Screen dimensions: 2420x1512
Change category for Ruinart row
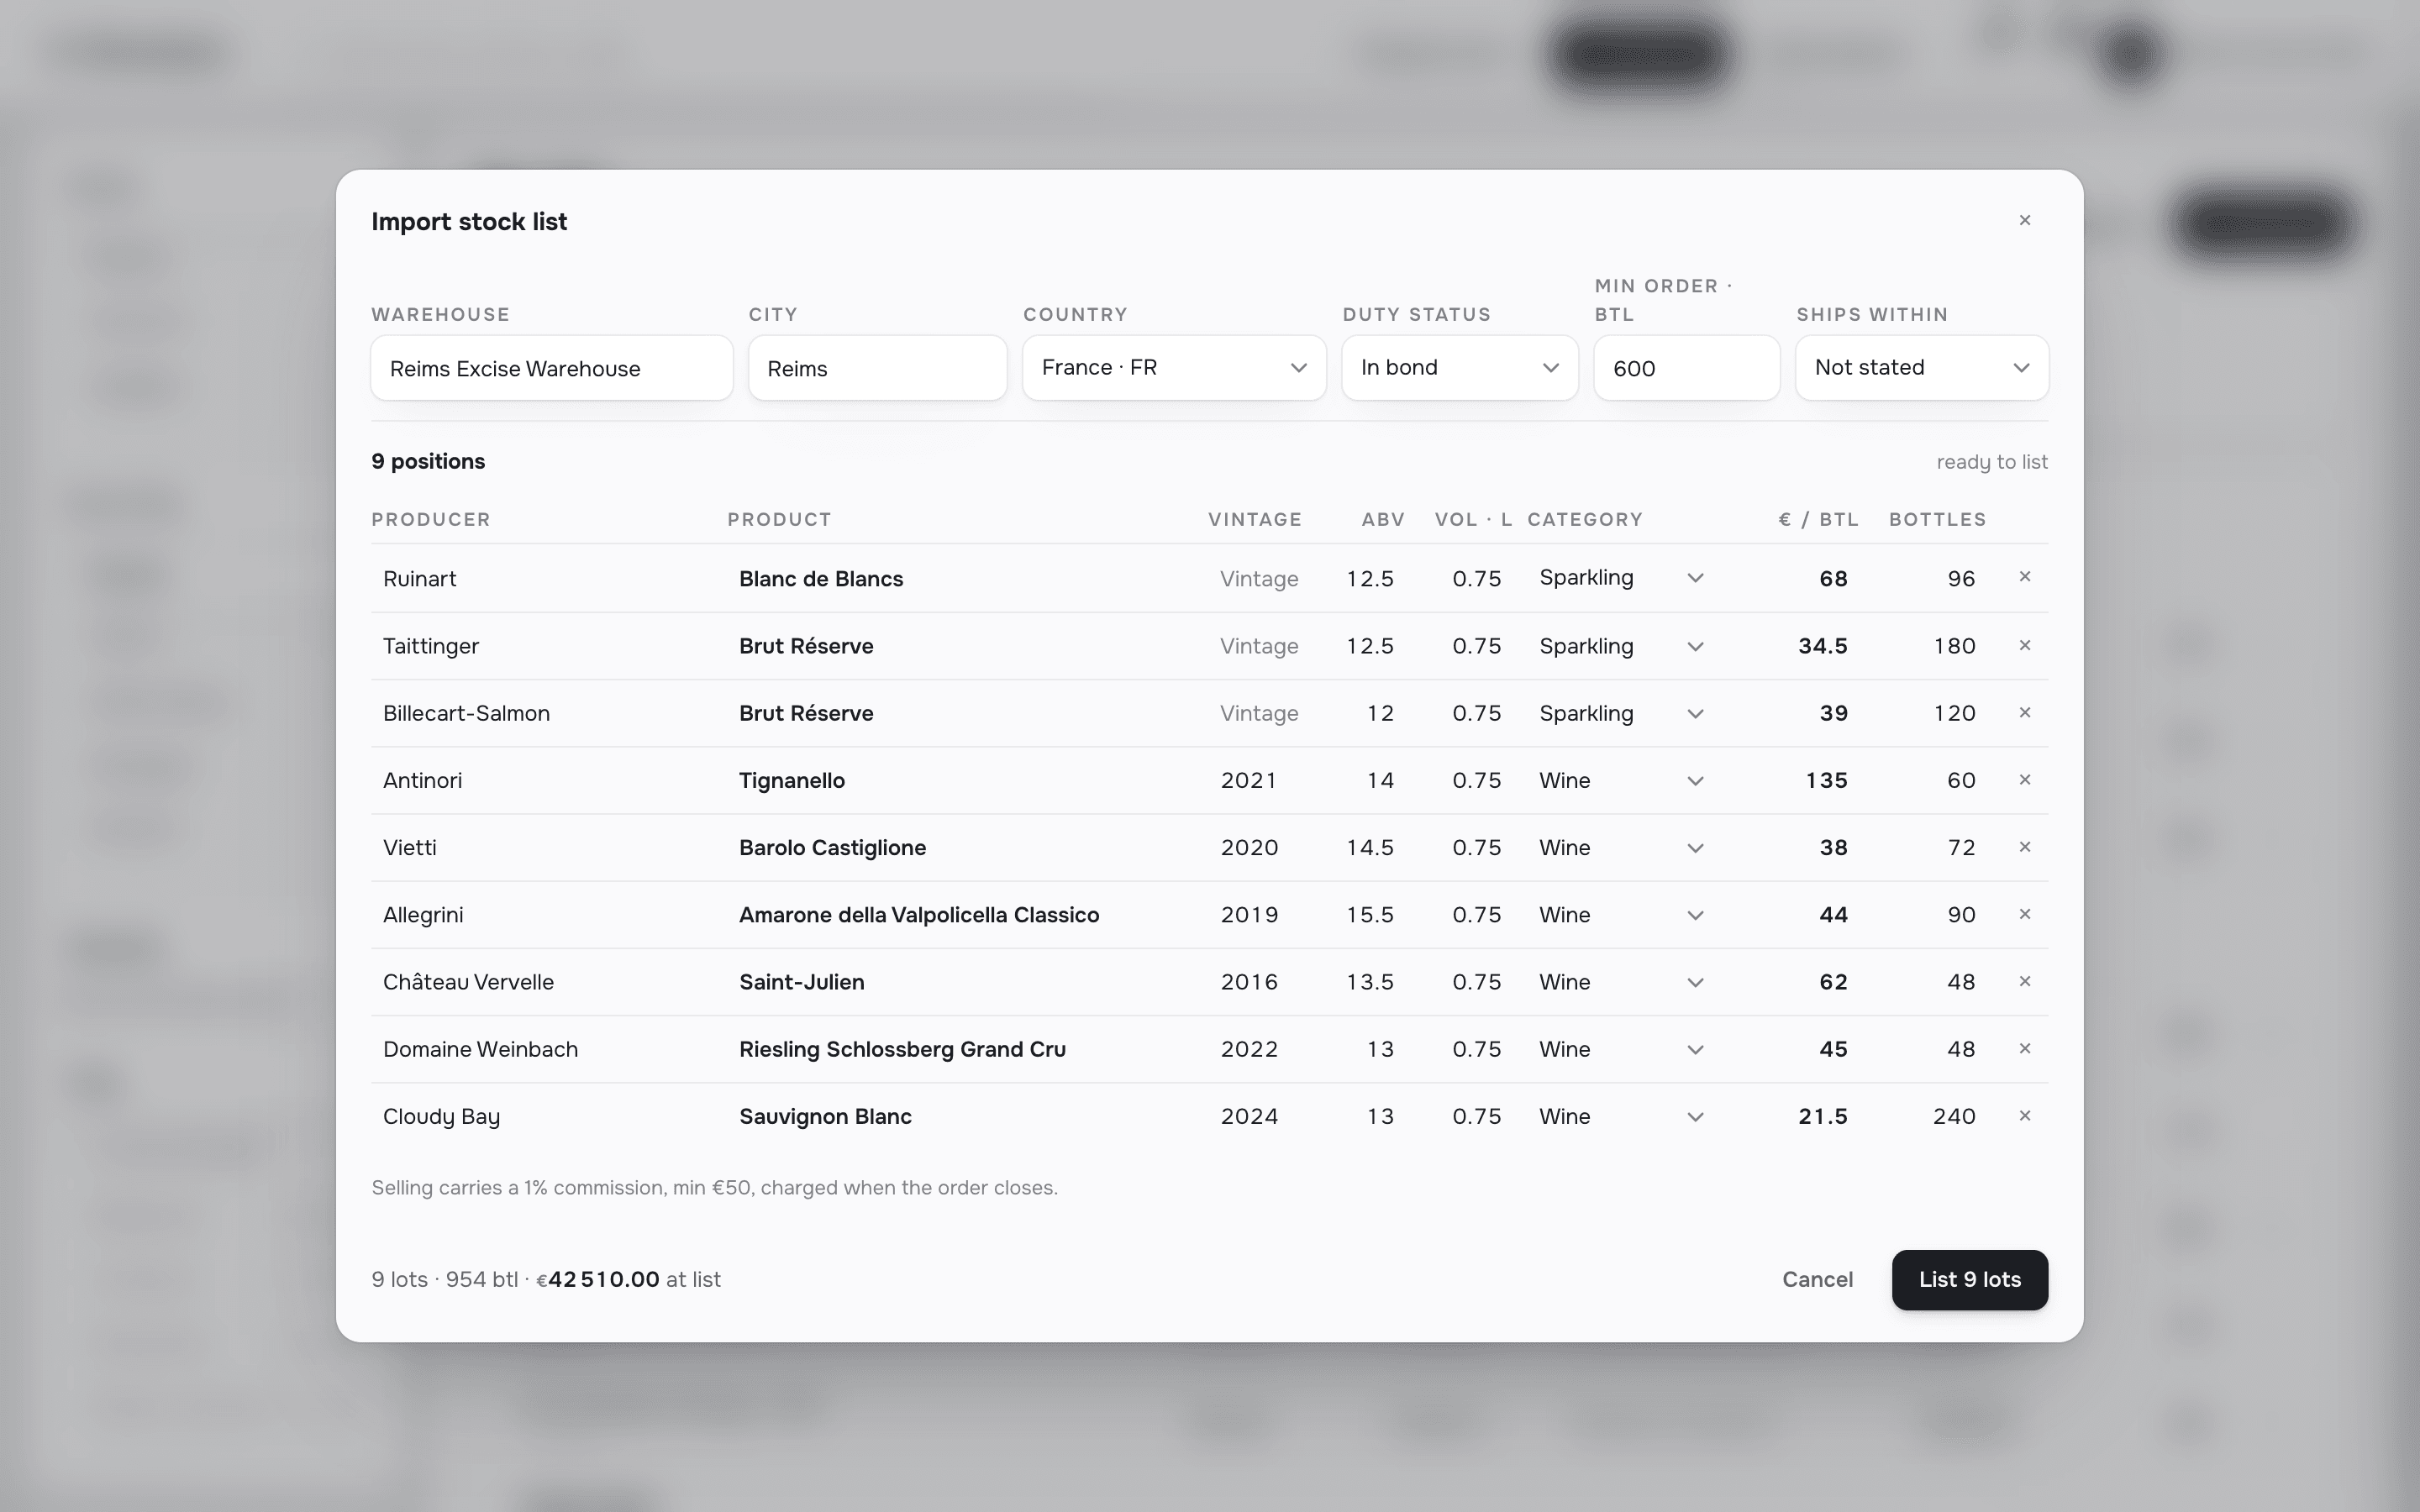[1621, 578]
